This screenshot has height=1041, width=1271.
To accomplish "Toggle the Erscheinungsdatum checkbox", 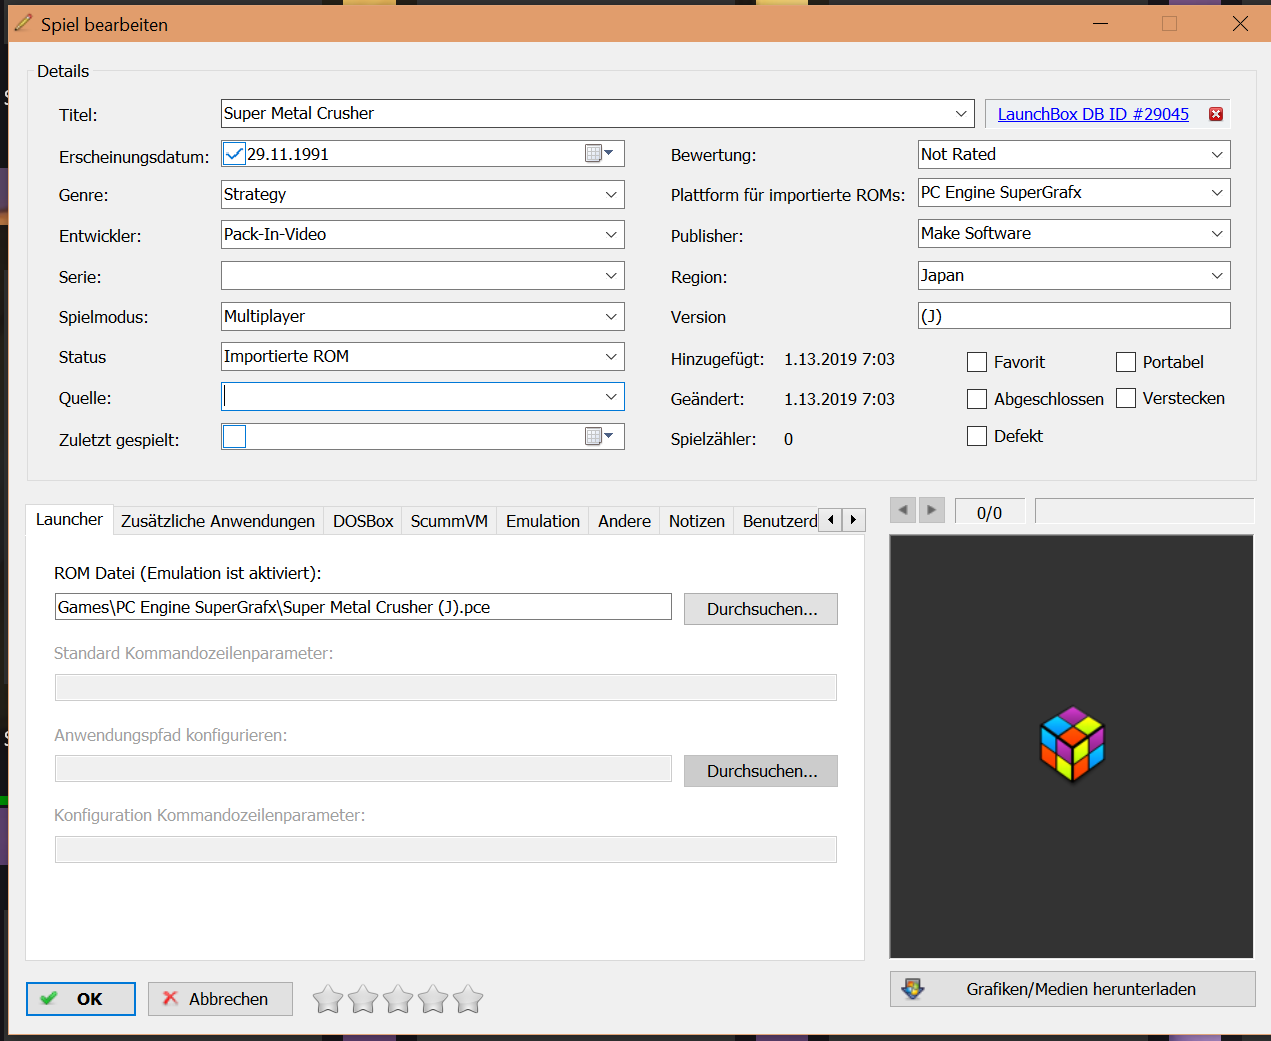I will click(235, 153).
